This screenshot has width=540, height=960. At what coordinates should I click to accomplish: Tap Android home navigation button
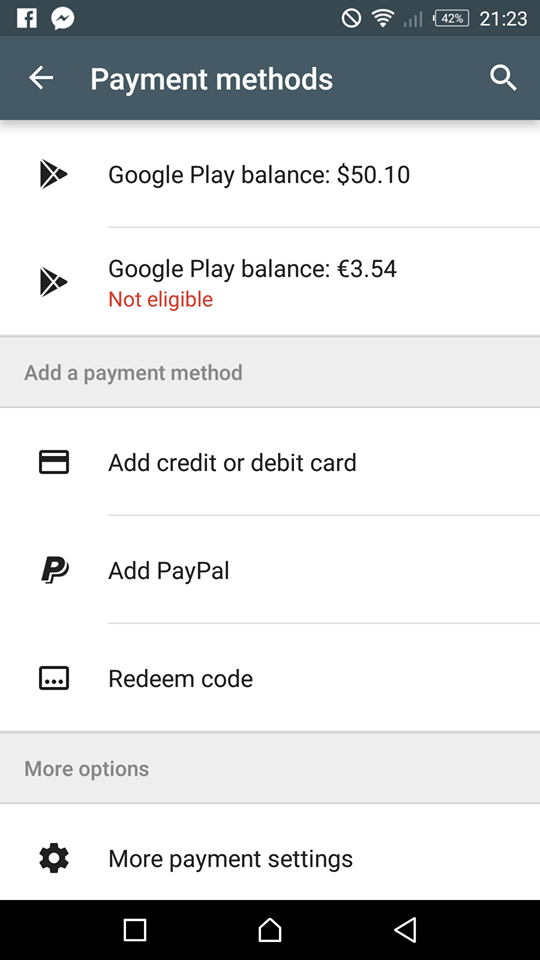pyautogui.click(x=269, y=929)
